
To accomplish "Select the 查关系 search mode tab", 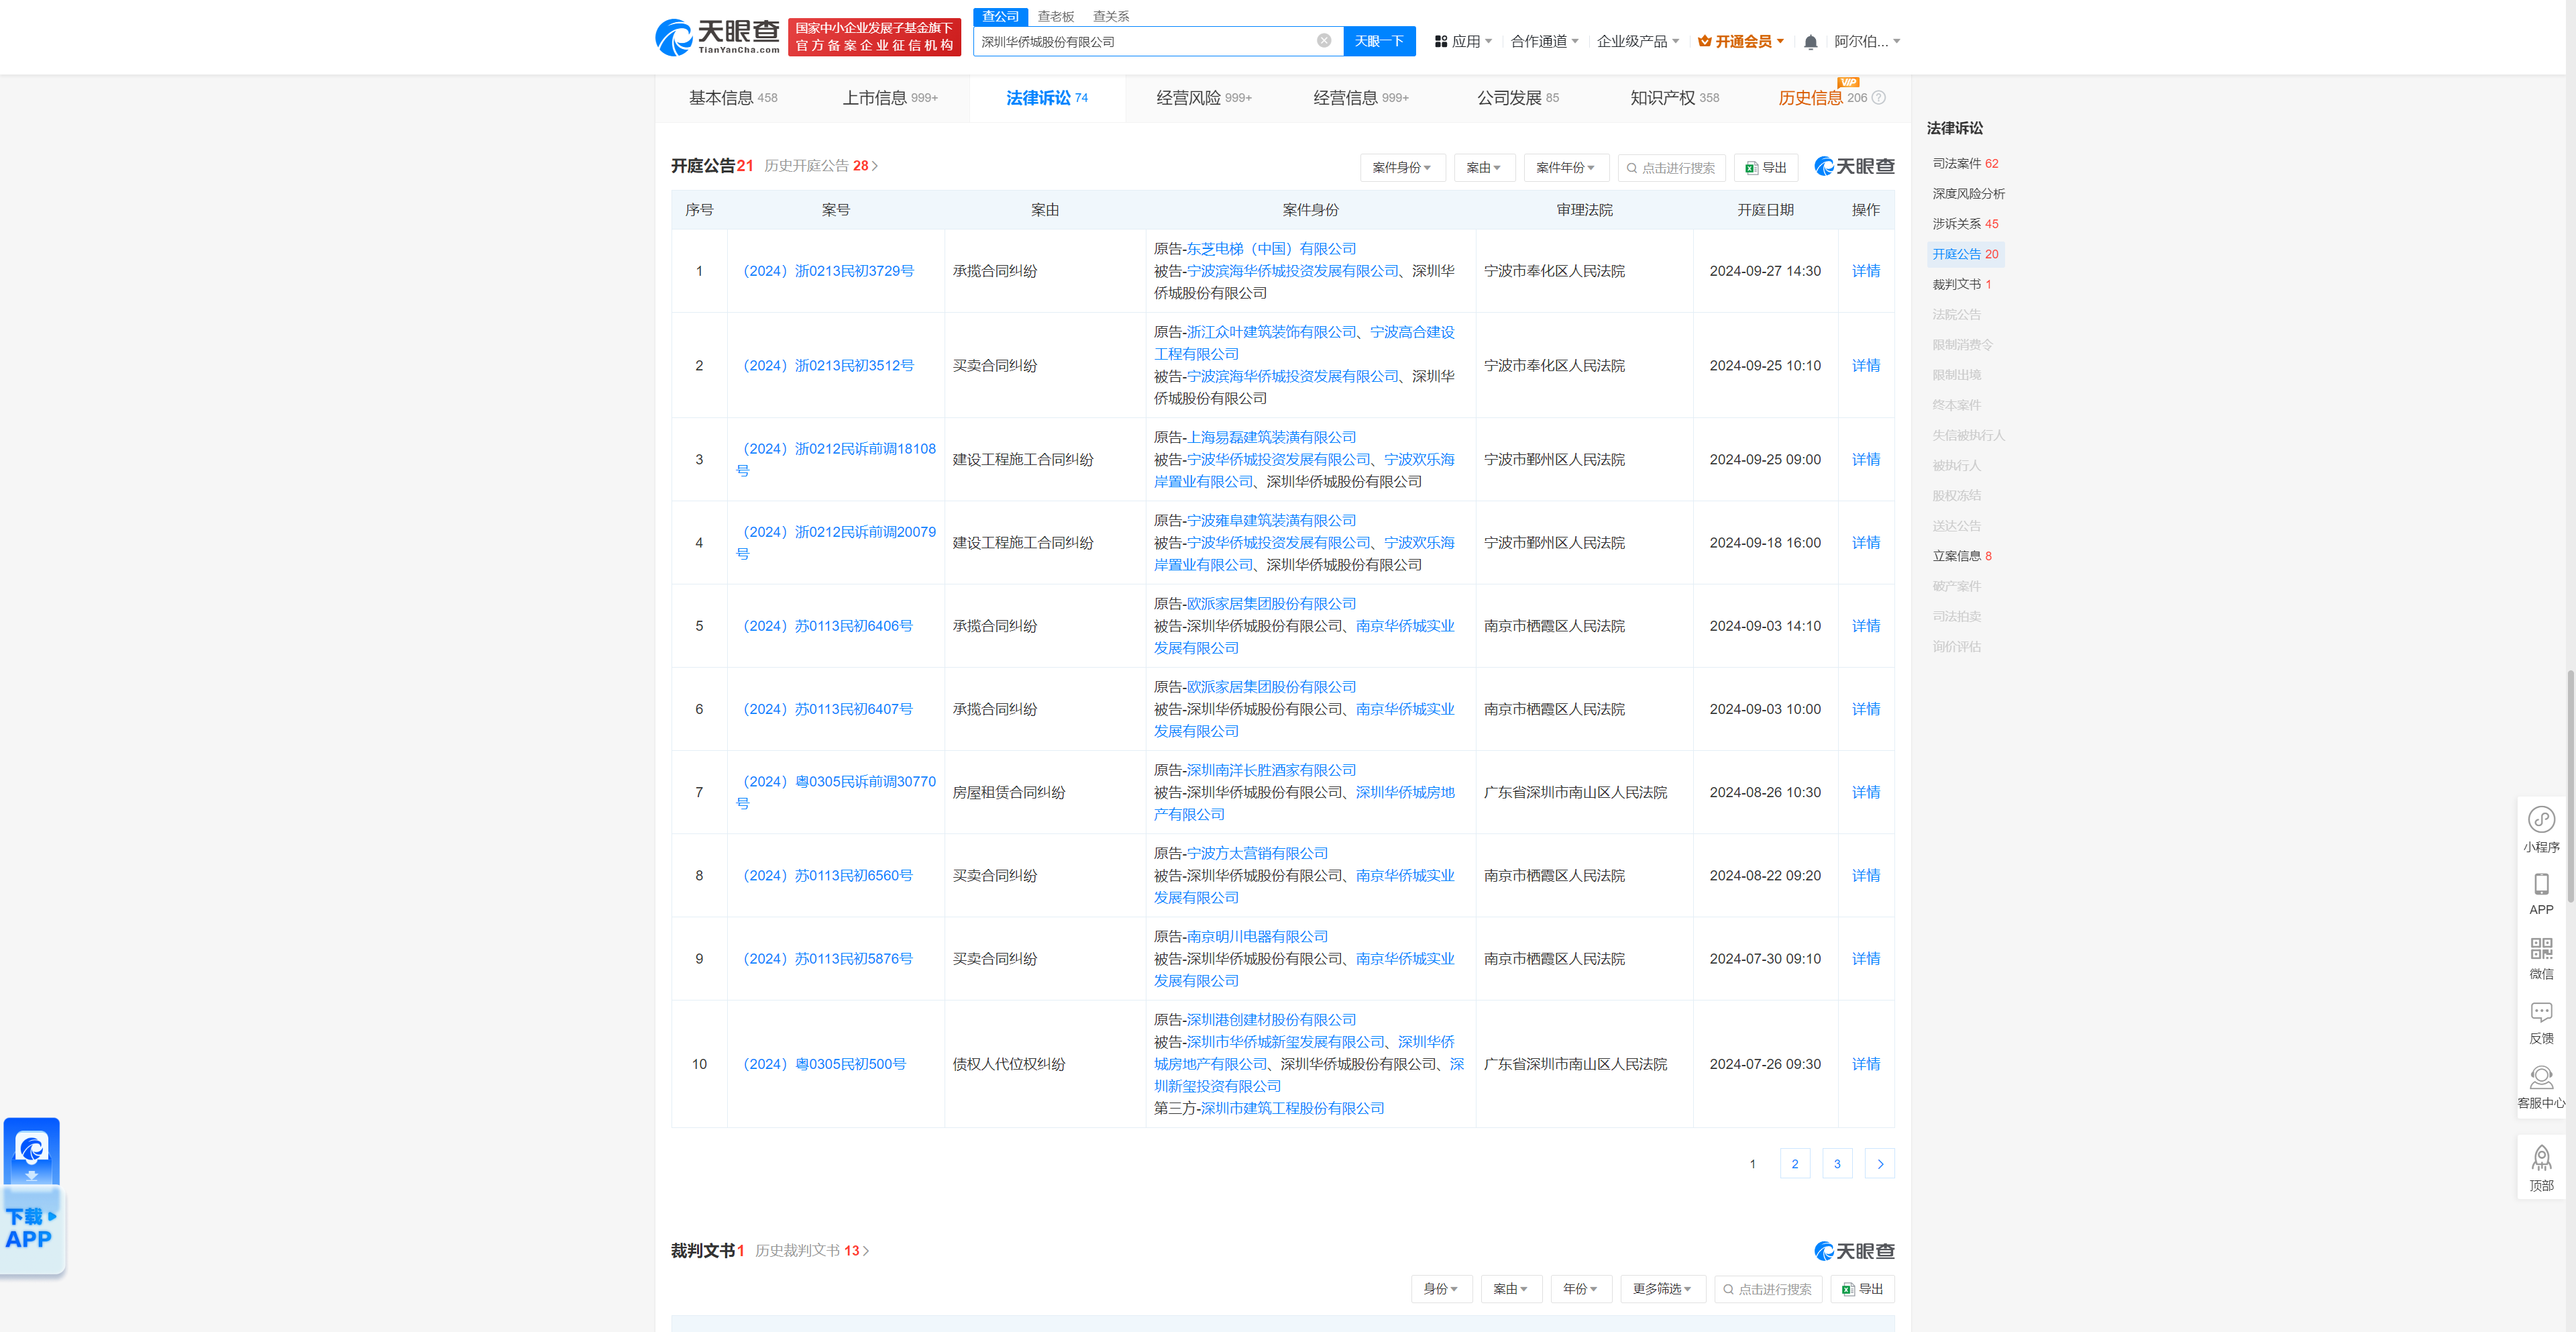I will [x=1110, y=16].
